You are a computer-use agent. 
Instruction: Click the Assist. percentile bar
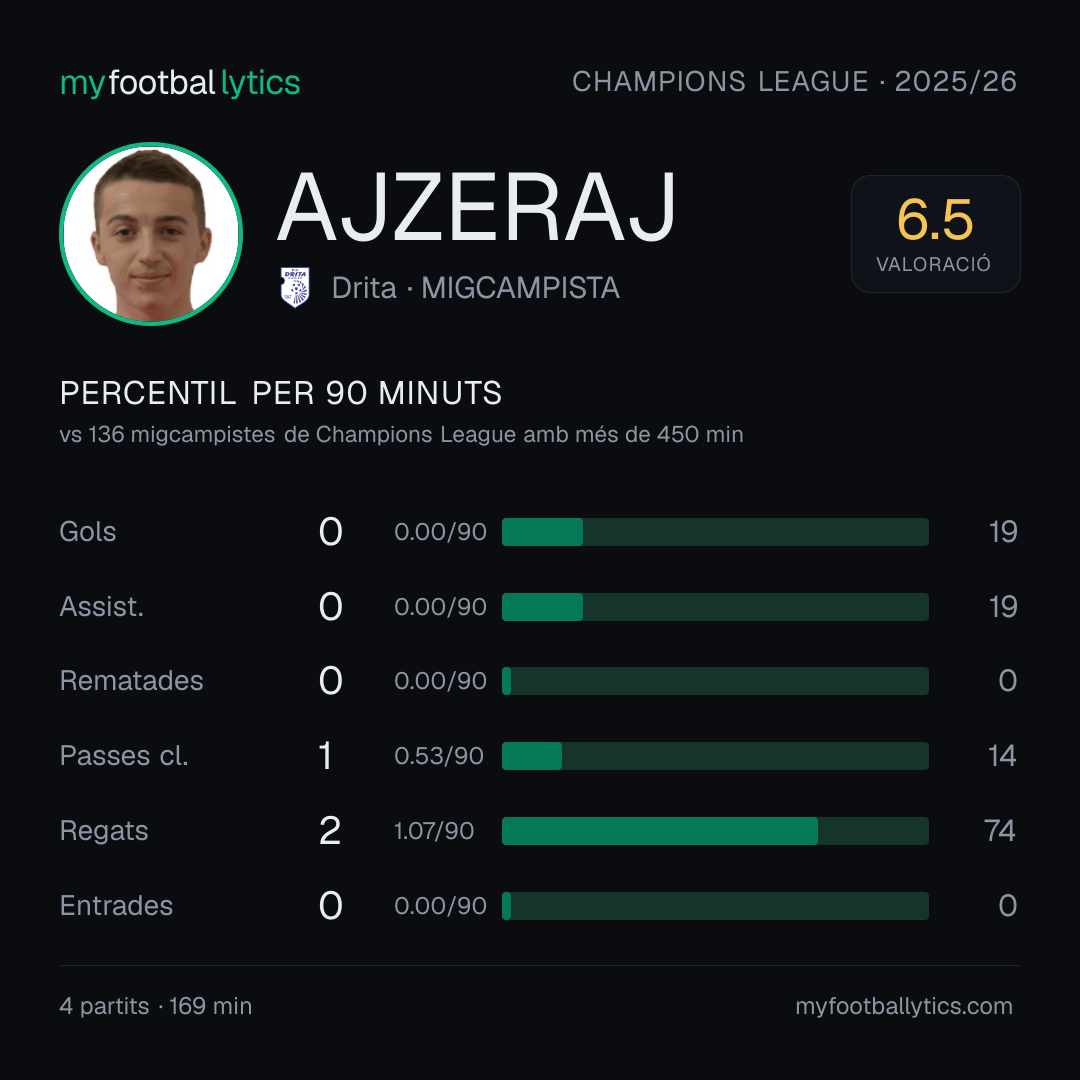pos(715,607)
